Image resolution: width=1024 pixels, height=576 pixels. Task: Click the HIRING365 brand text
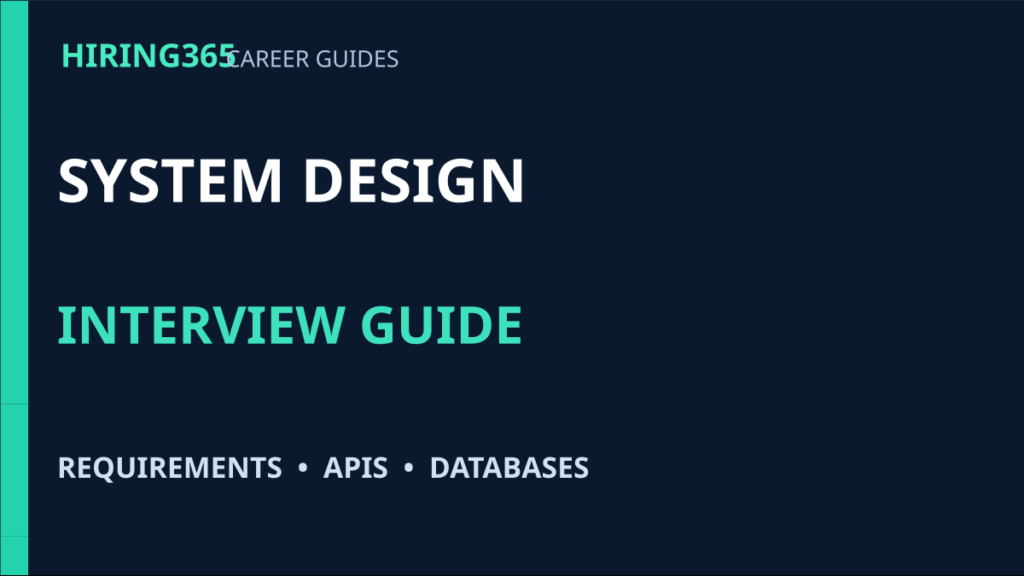pyautogui.click(x=148, y=56)
